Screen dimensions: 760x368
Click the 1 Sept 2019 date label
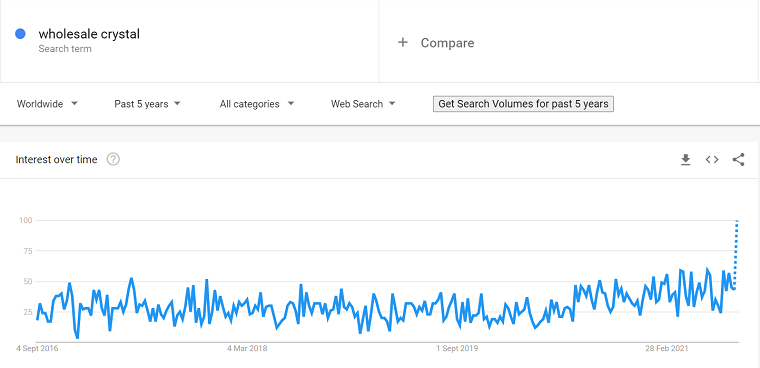(457, 348)
